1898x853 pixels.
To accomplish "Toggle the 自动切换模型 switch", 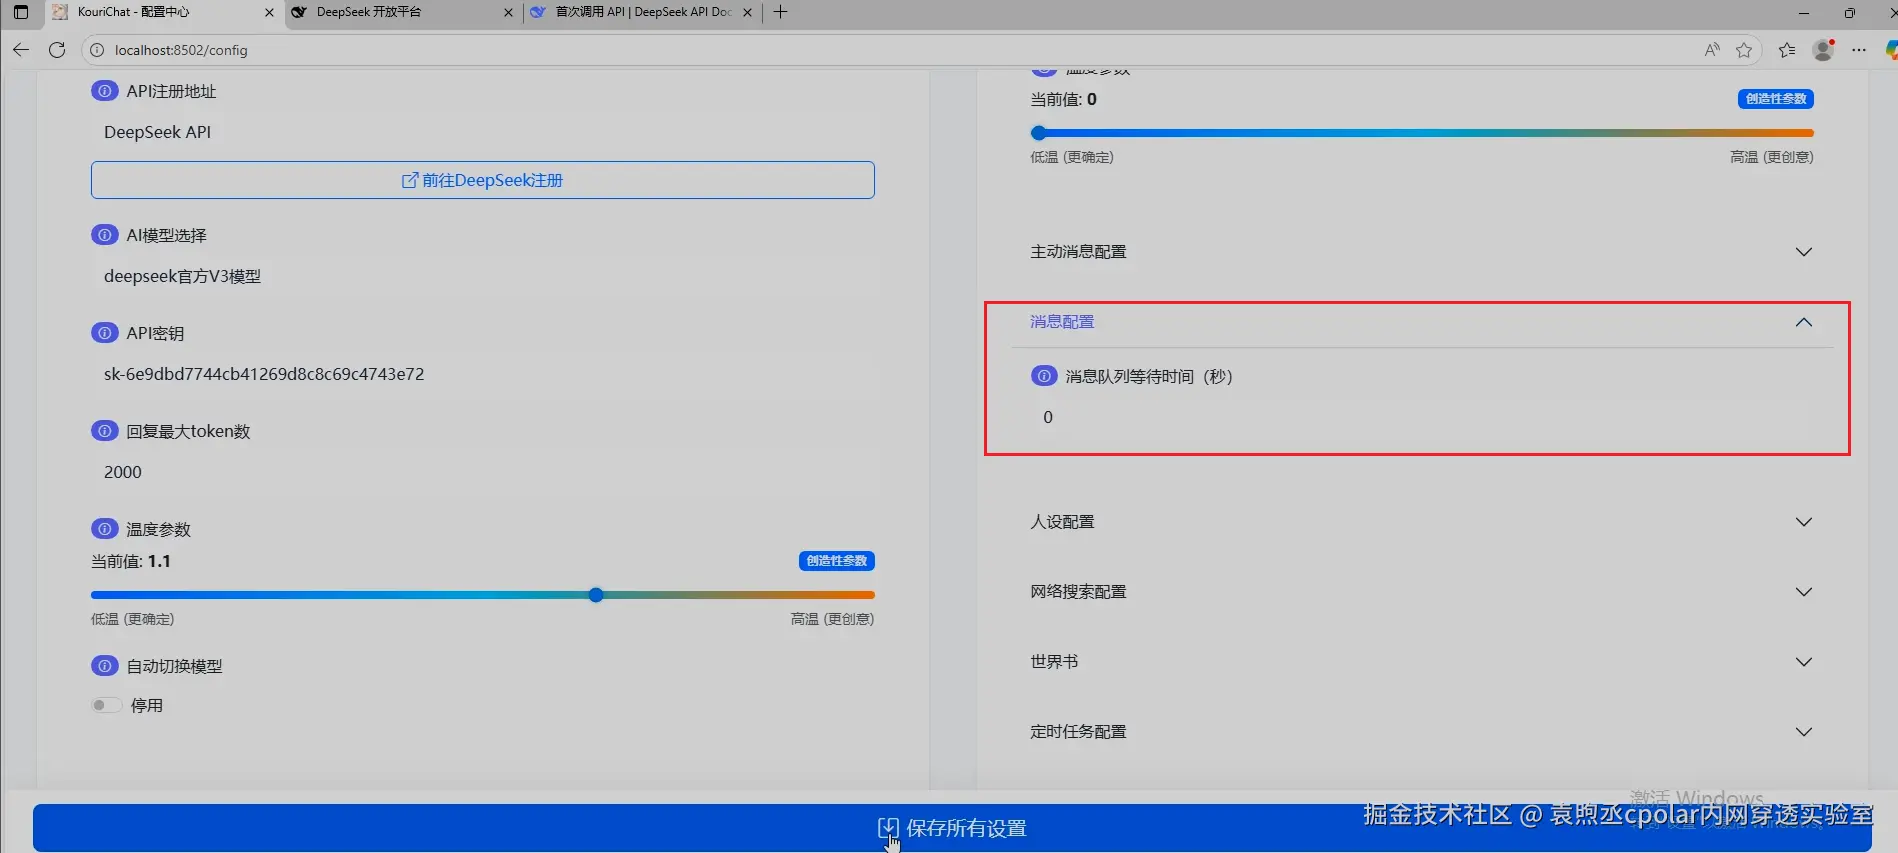I will click(106, 705).
